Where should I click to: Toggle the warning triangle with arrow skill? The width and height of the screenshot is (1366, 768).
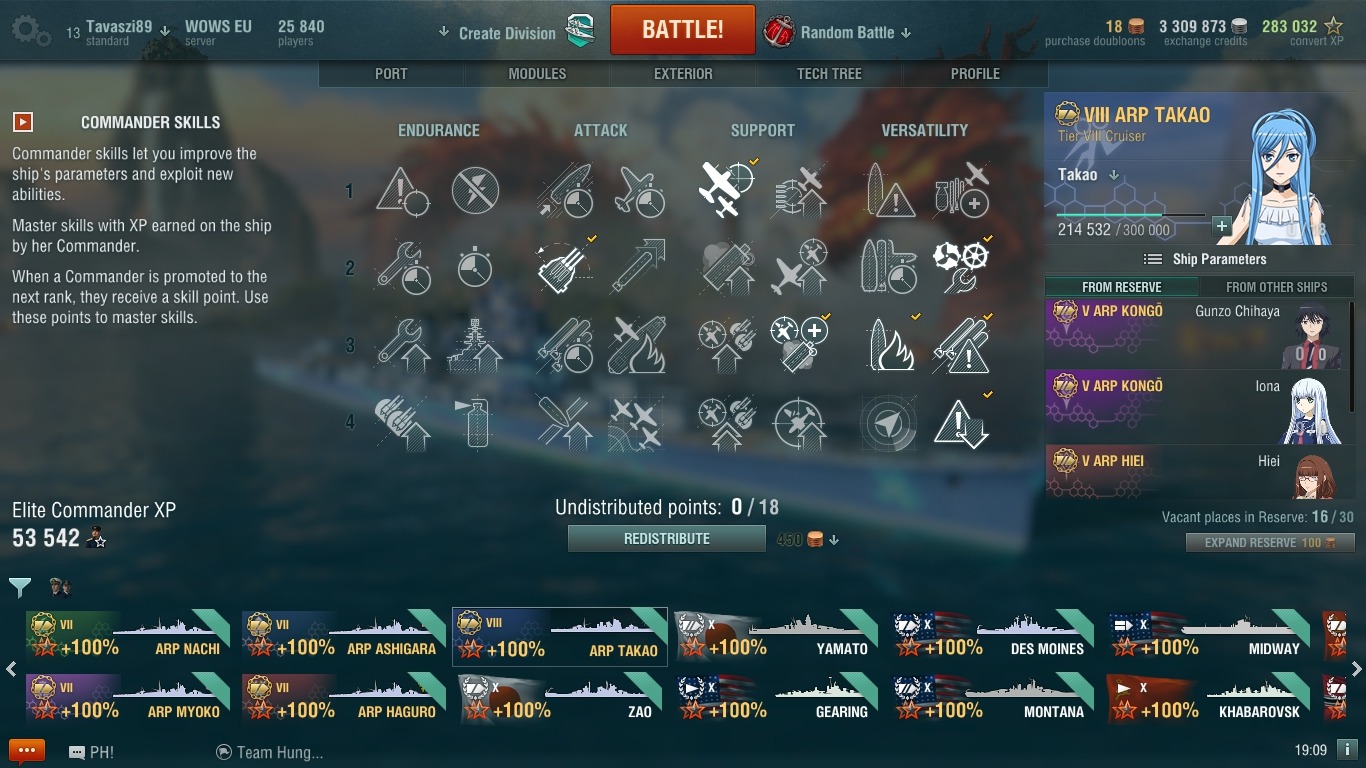961,423
